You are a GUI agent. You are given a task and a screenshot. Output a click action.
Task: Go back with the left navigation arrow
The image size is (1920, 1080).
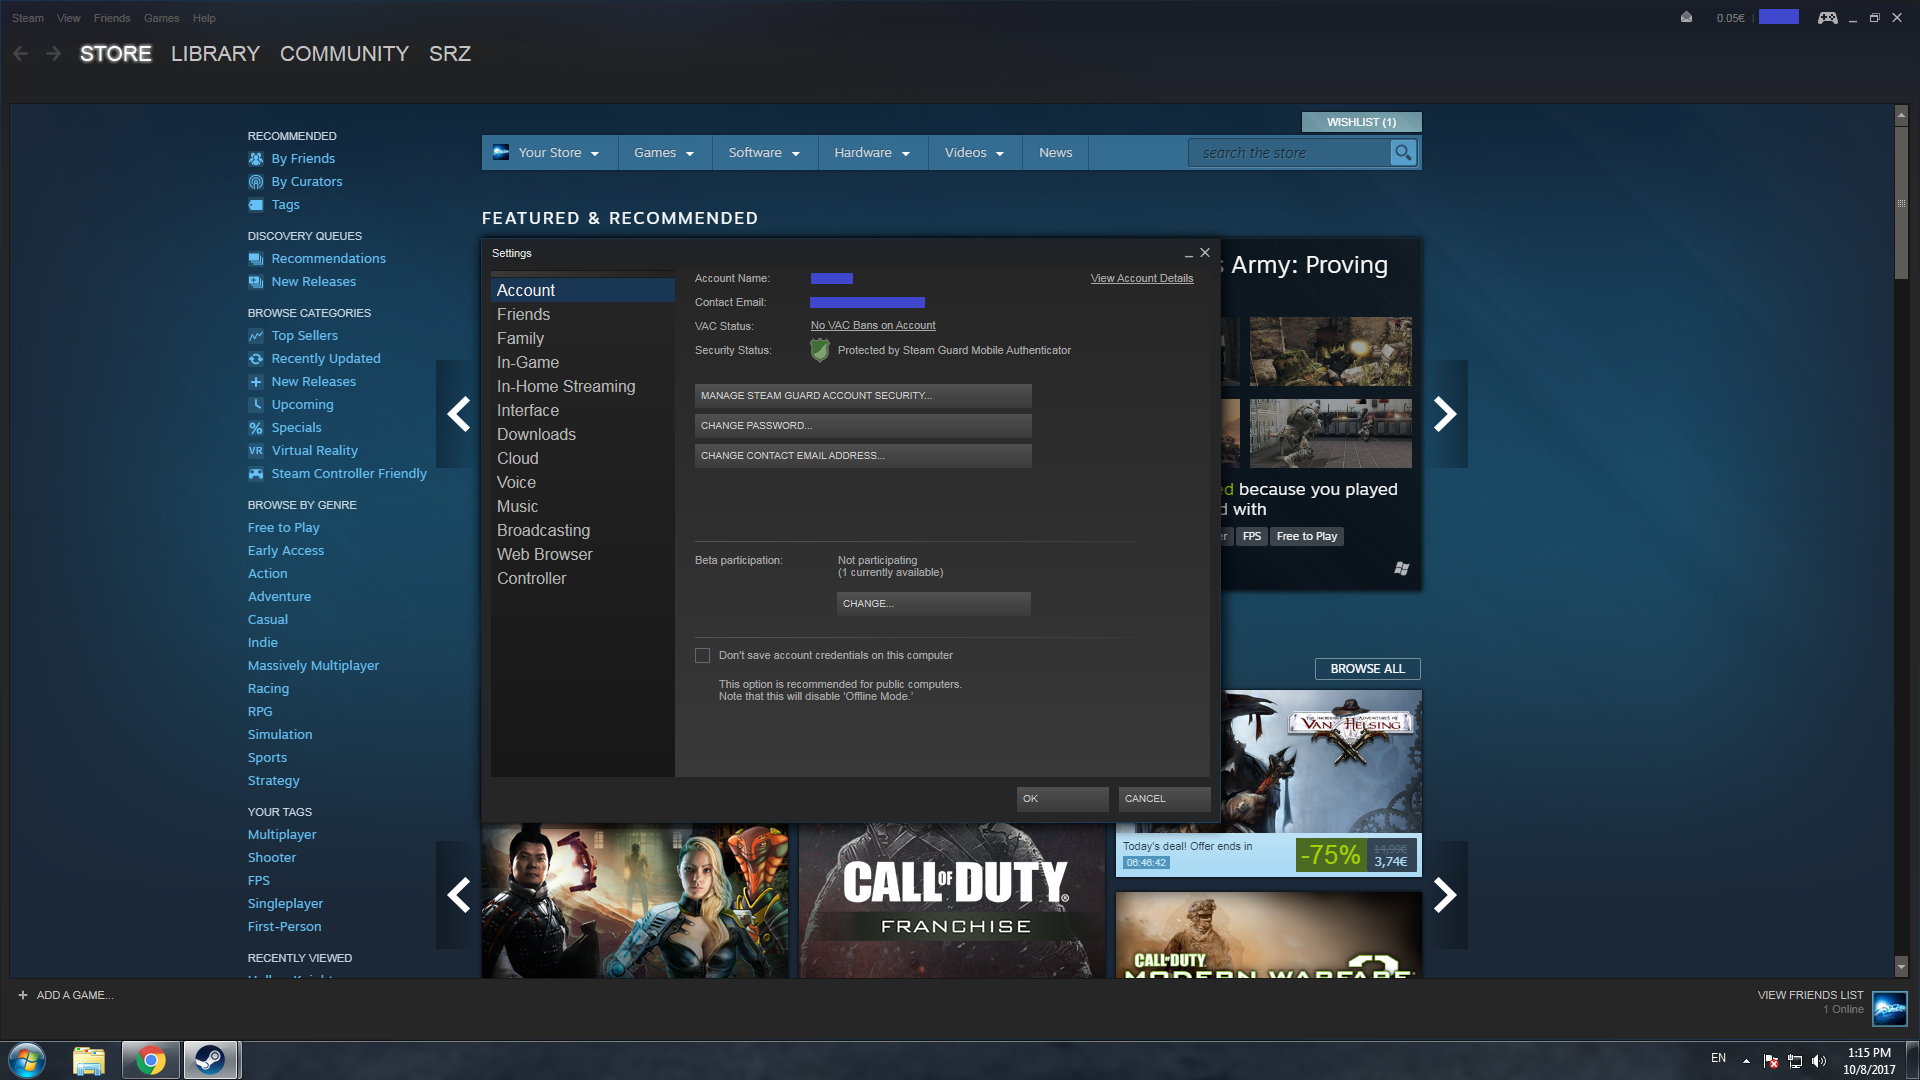click(21, 54)
